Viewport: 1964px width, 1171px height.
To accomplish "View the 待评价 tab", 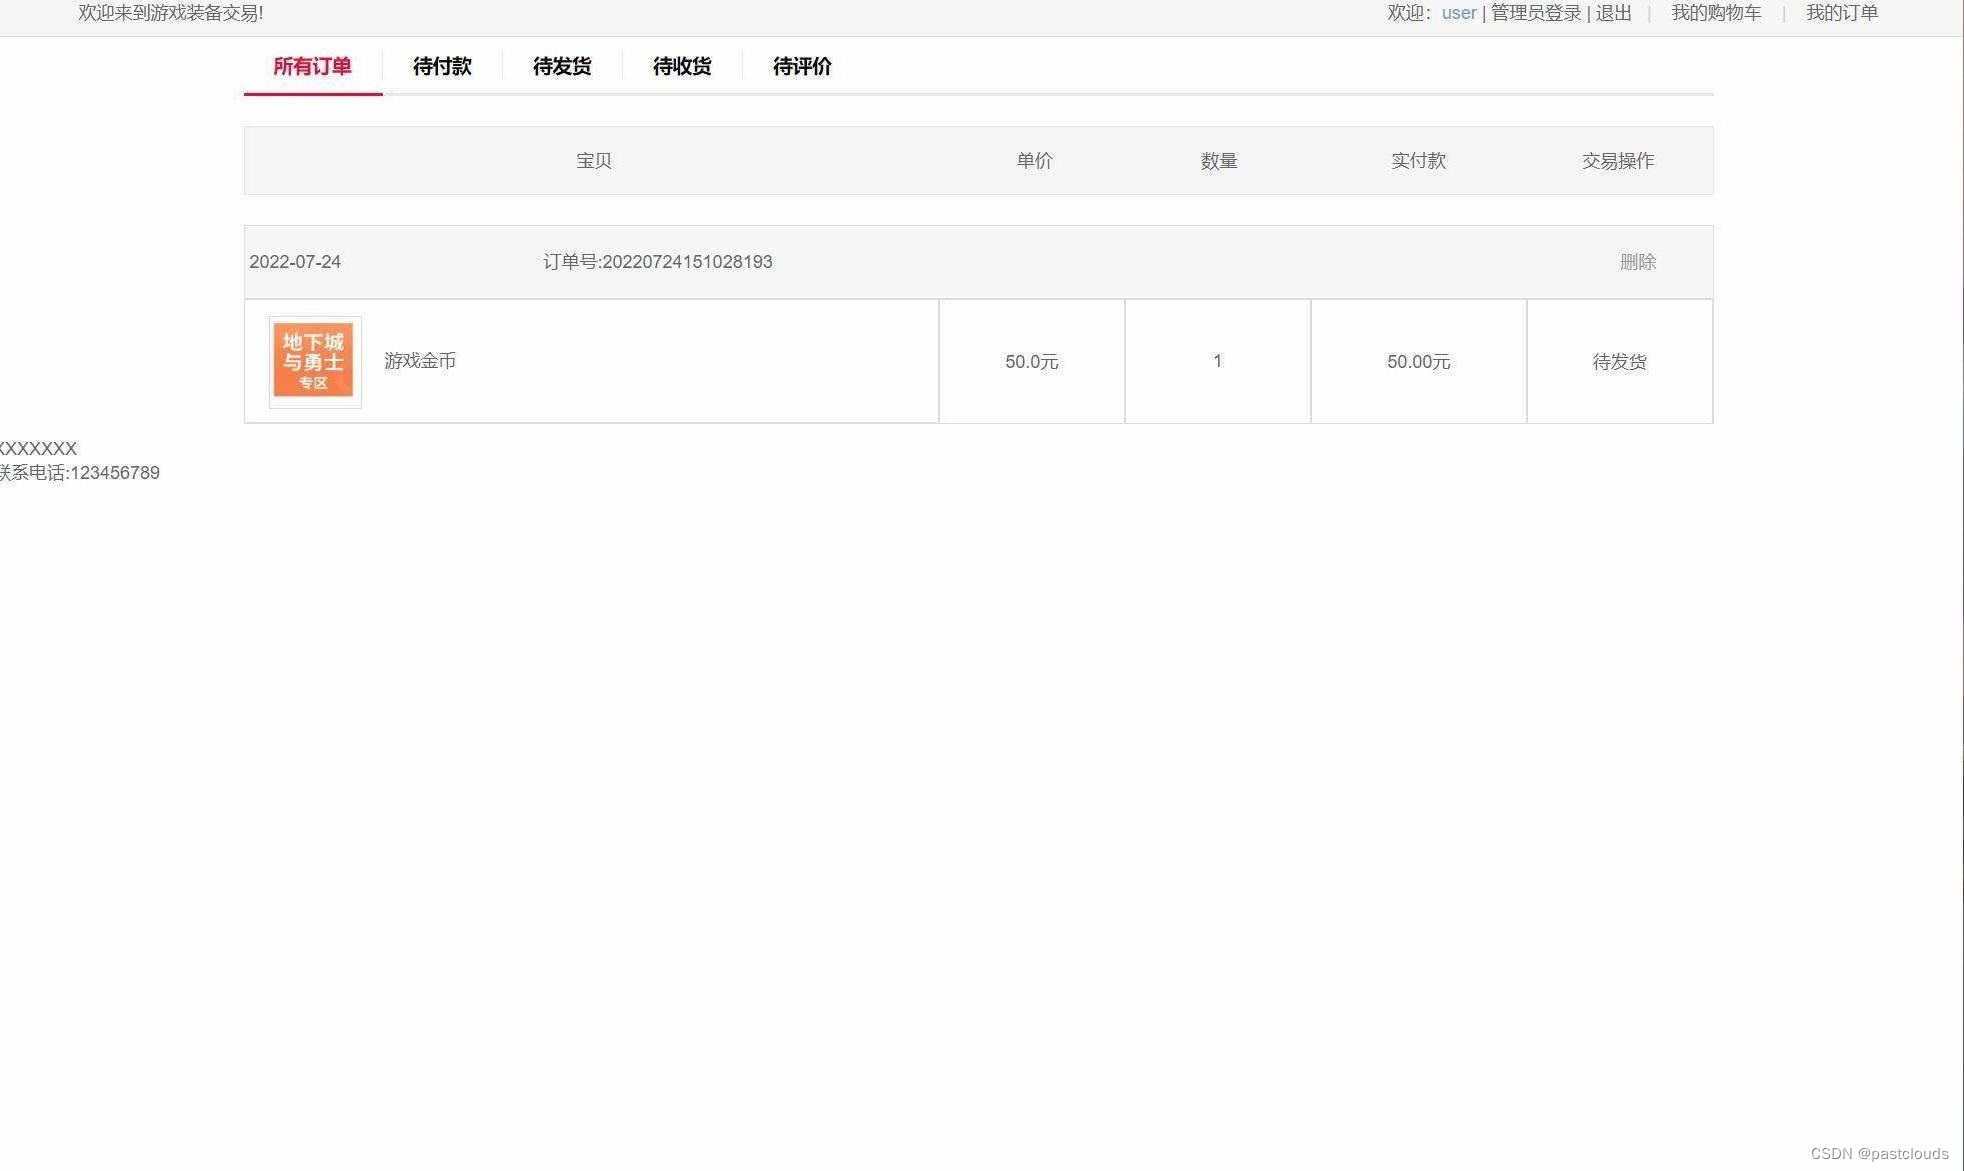I will [801, 66].
